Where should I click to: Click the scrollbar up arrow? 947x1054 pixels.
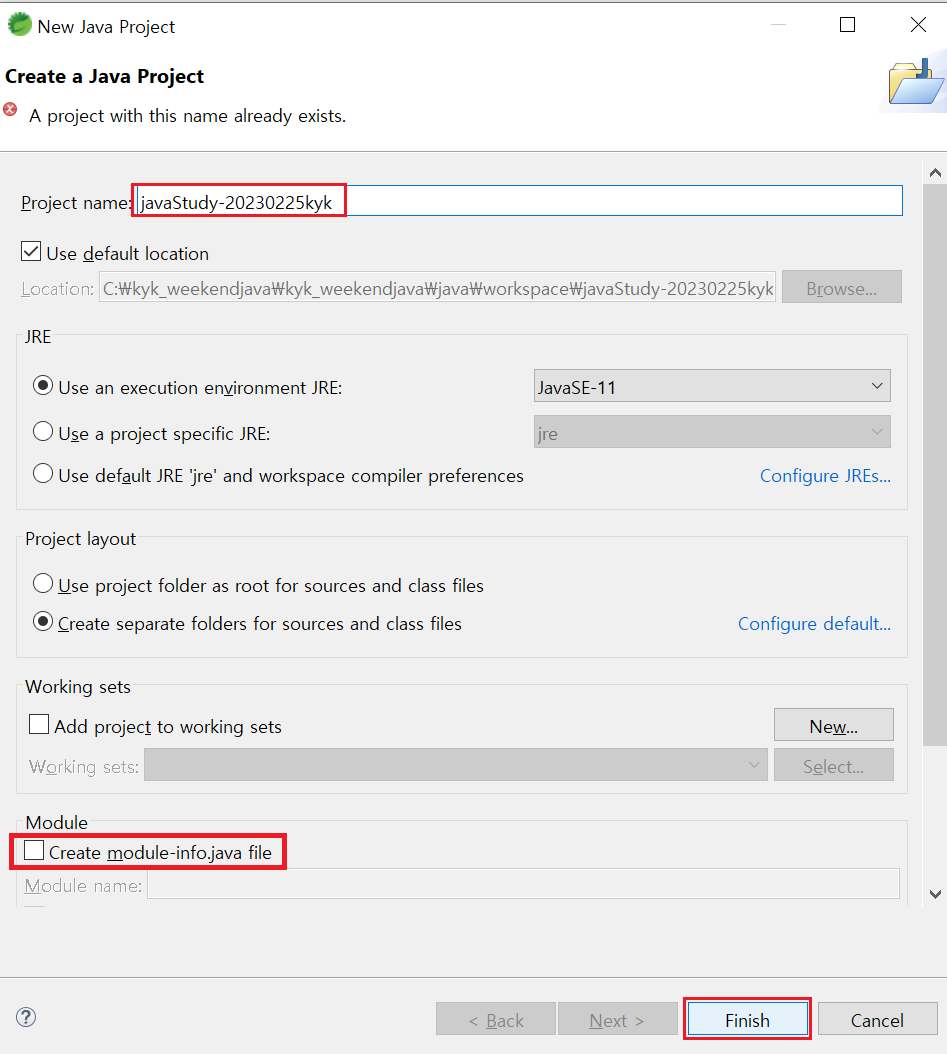tap(935, 173)
